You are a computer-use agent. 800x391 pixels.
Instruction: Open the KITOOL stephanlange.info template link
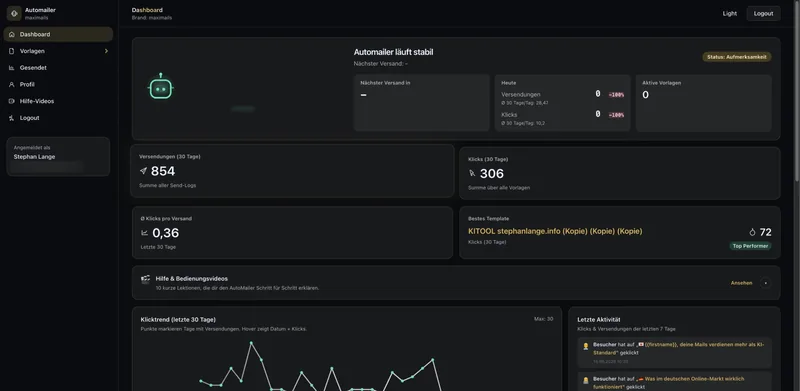555,231
